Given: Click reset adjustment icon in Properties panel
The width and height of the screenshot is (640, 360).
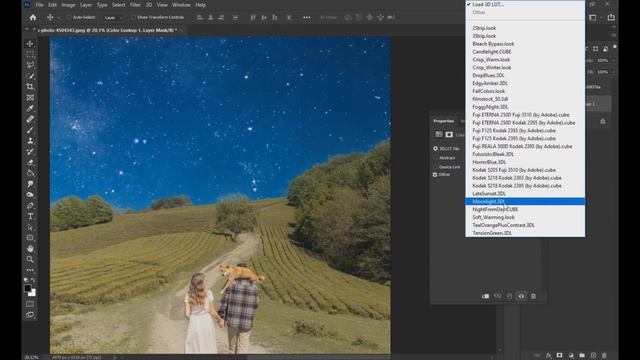Looking at the screenshot, I should click(509, 296).
